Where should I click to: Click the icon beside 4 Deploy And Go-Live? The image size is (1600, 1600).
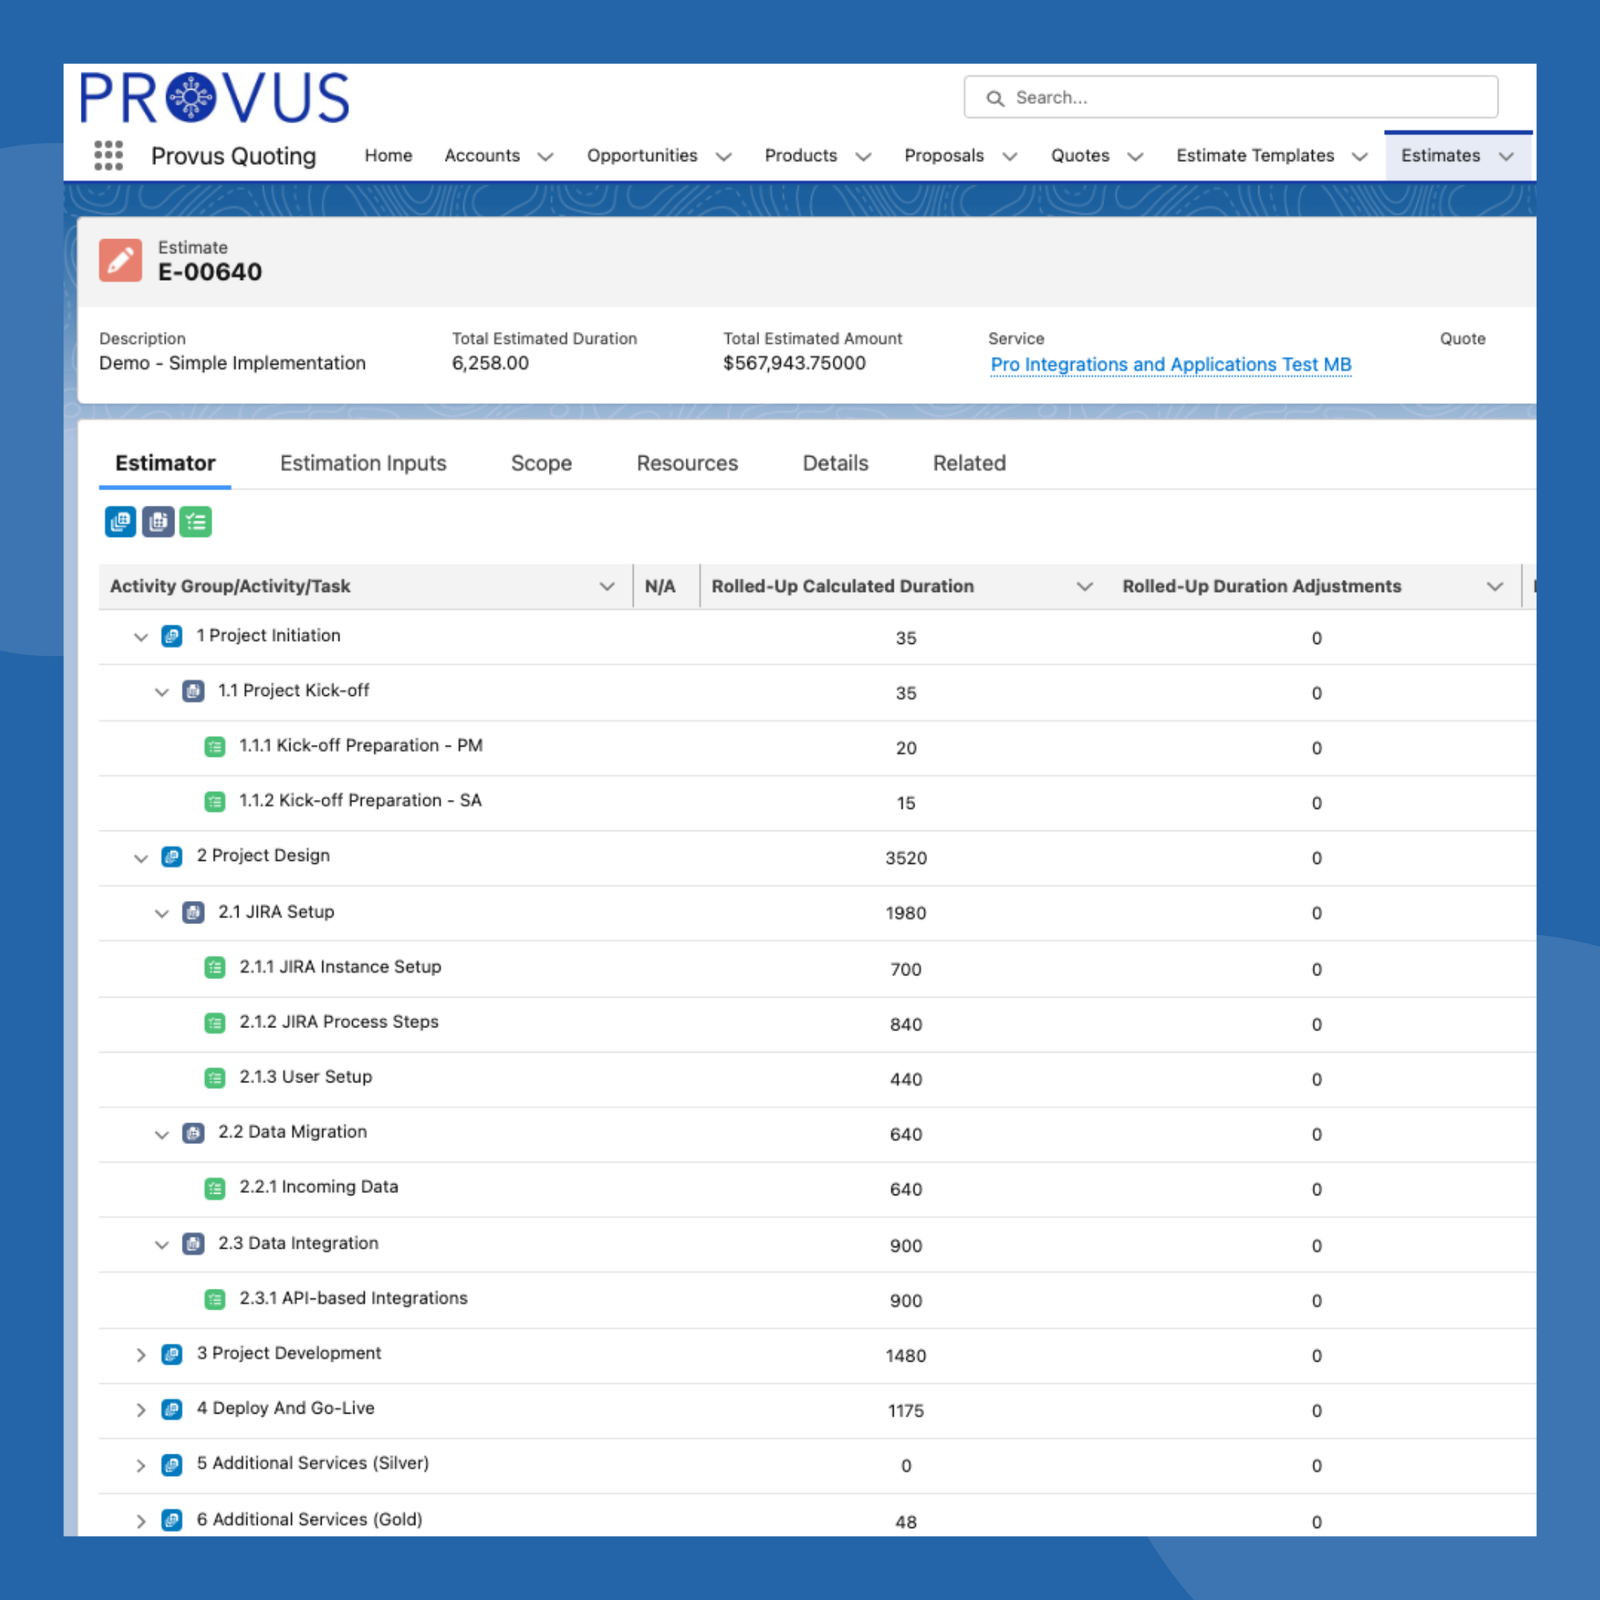172,1410
